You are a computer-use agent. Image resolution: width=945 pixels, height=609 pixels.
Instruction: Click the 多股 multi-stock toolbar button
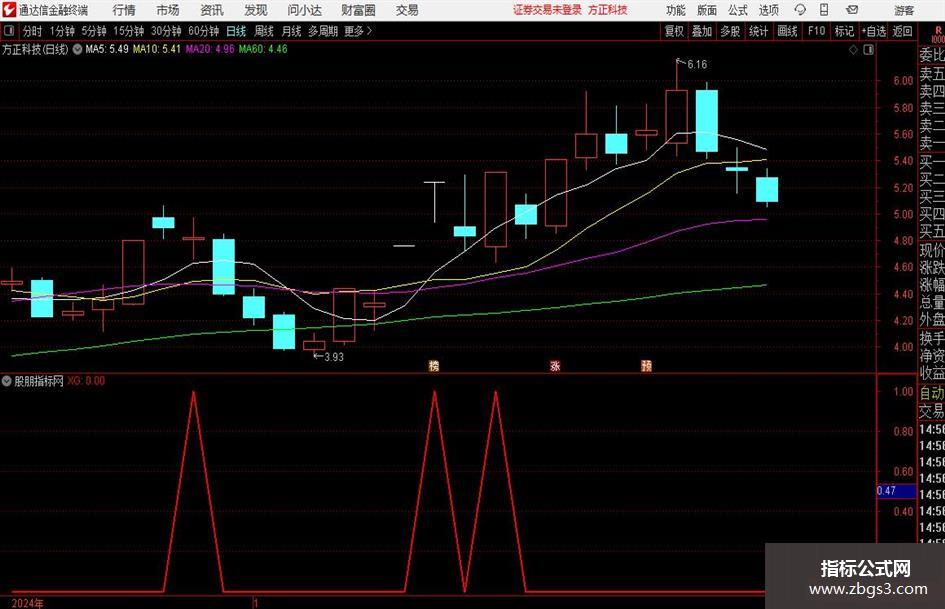pyautogui.click(x=730, y=31)
